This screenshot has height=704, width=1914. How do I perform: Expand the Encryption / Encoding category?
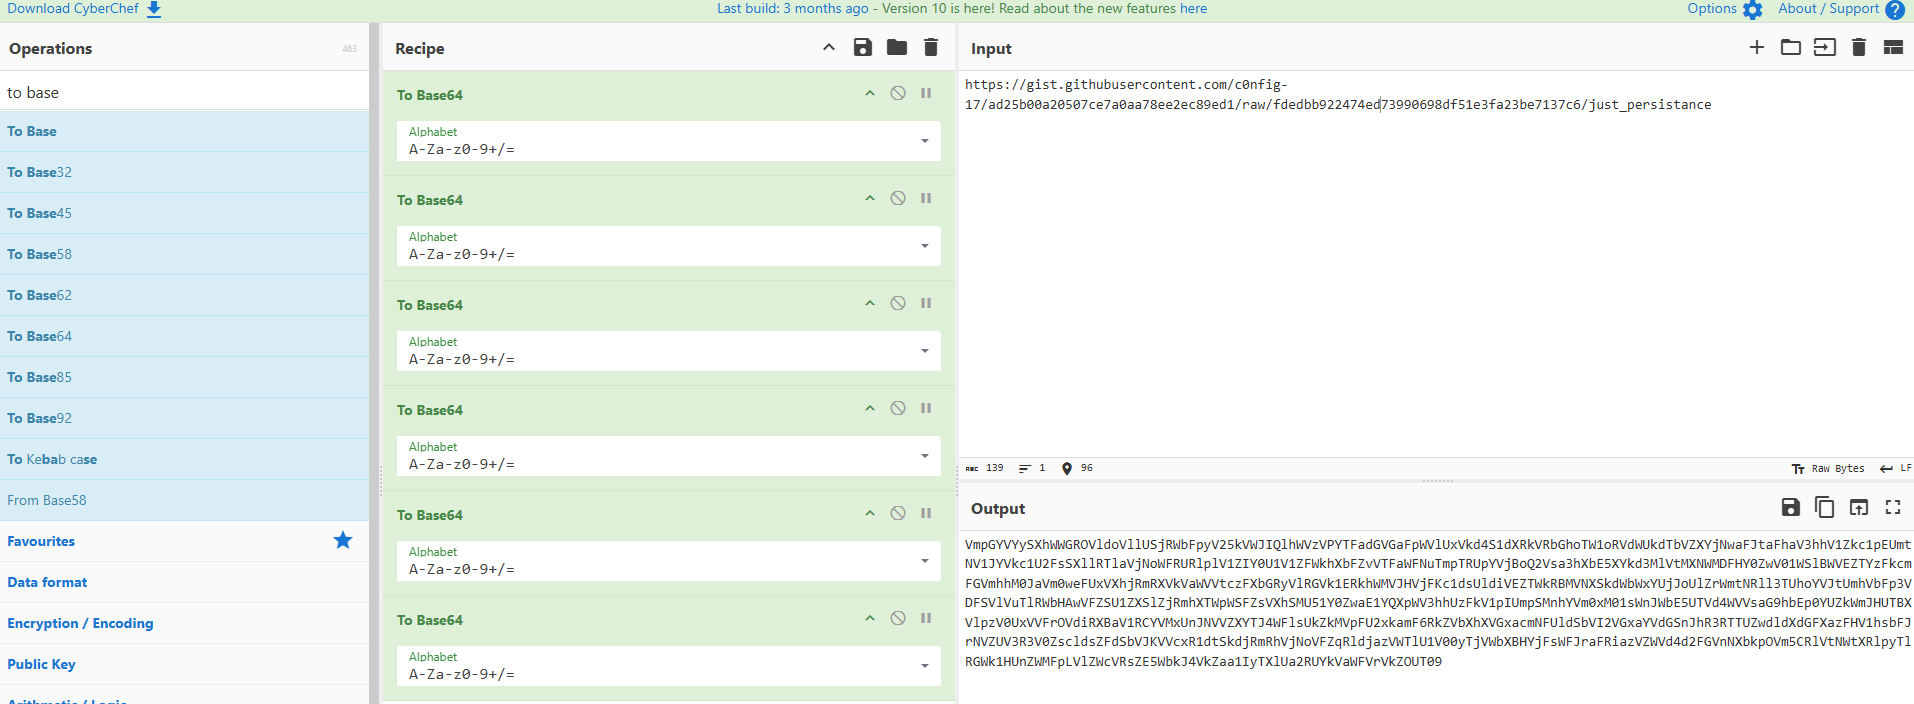click(x=80, y=623)
